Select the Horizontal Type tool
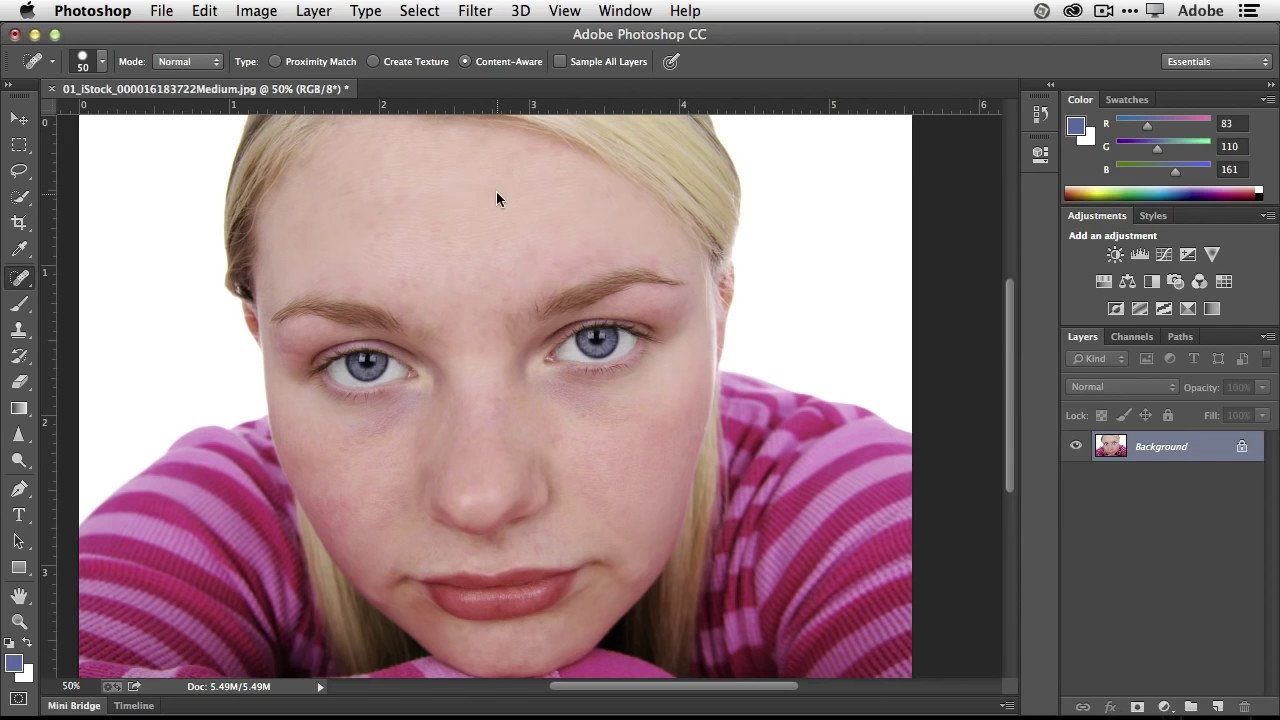Viewport: 1280px width, 720px height. pos(19,515)
